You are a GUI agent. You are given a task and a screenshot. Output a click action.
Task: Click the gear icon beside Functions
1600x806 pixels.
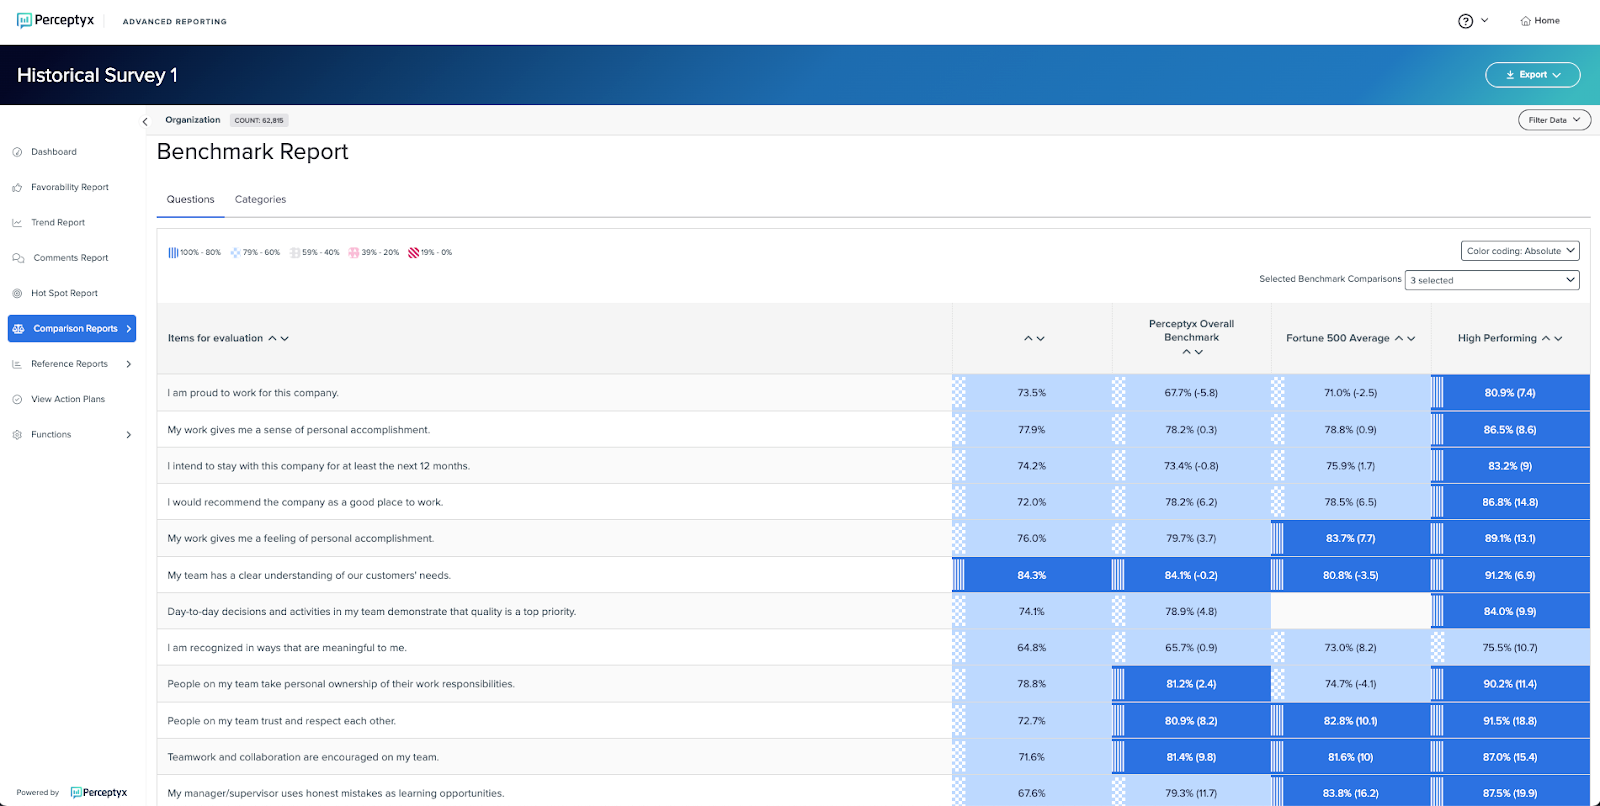(17, 435)
